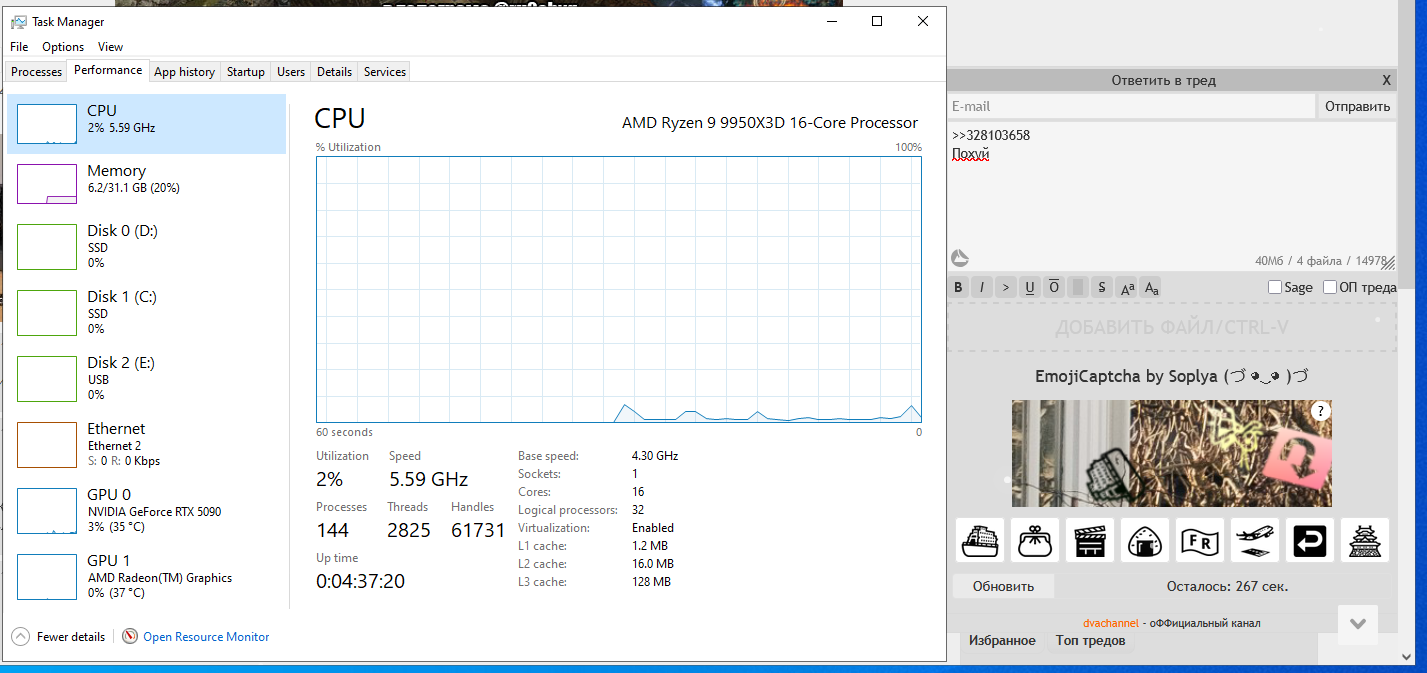Switch to the Services tab

point(385,72)
